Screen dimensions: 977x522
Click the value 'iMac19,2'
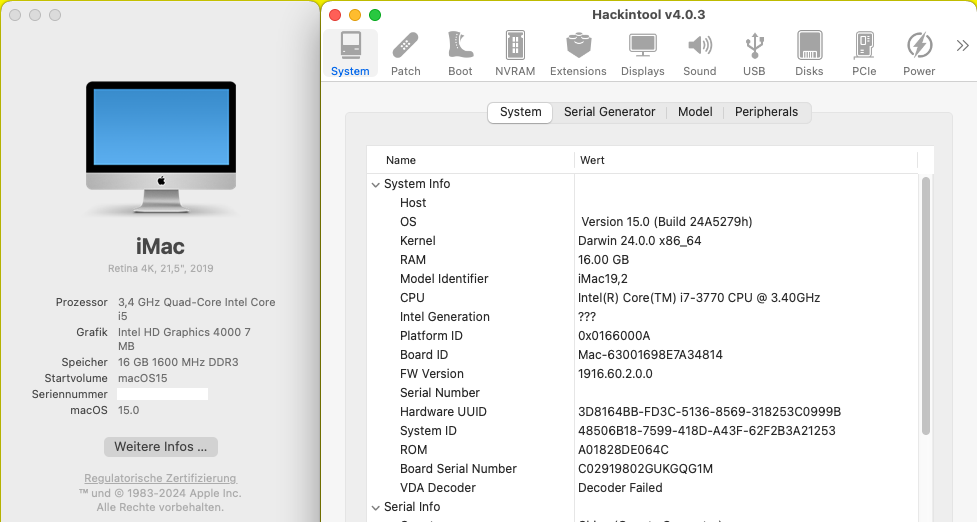coord(603,279)
